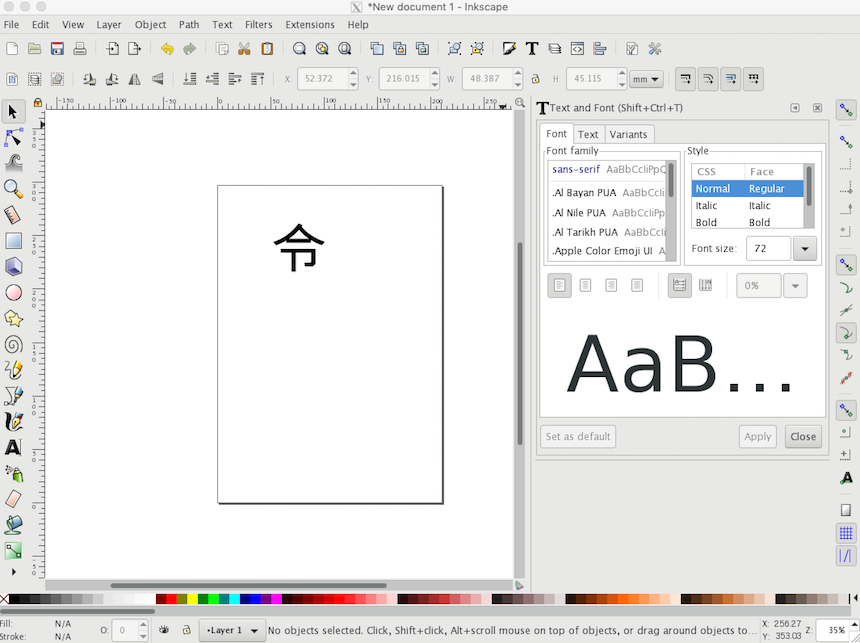Click the Cut scissors icon
The width and height of the screenshot is (860, 643).
(244, 49)
